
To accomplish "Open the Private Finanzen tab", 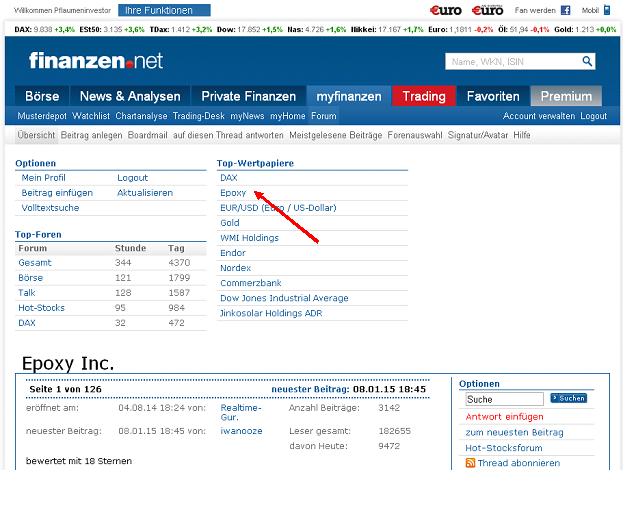I will [249, 96].
